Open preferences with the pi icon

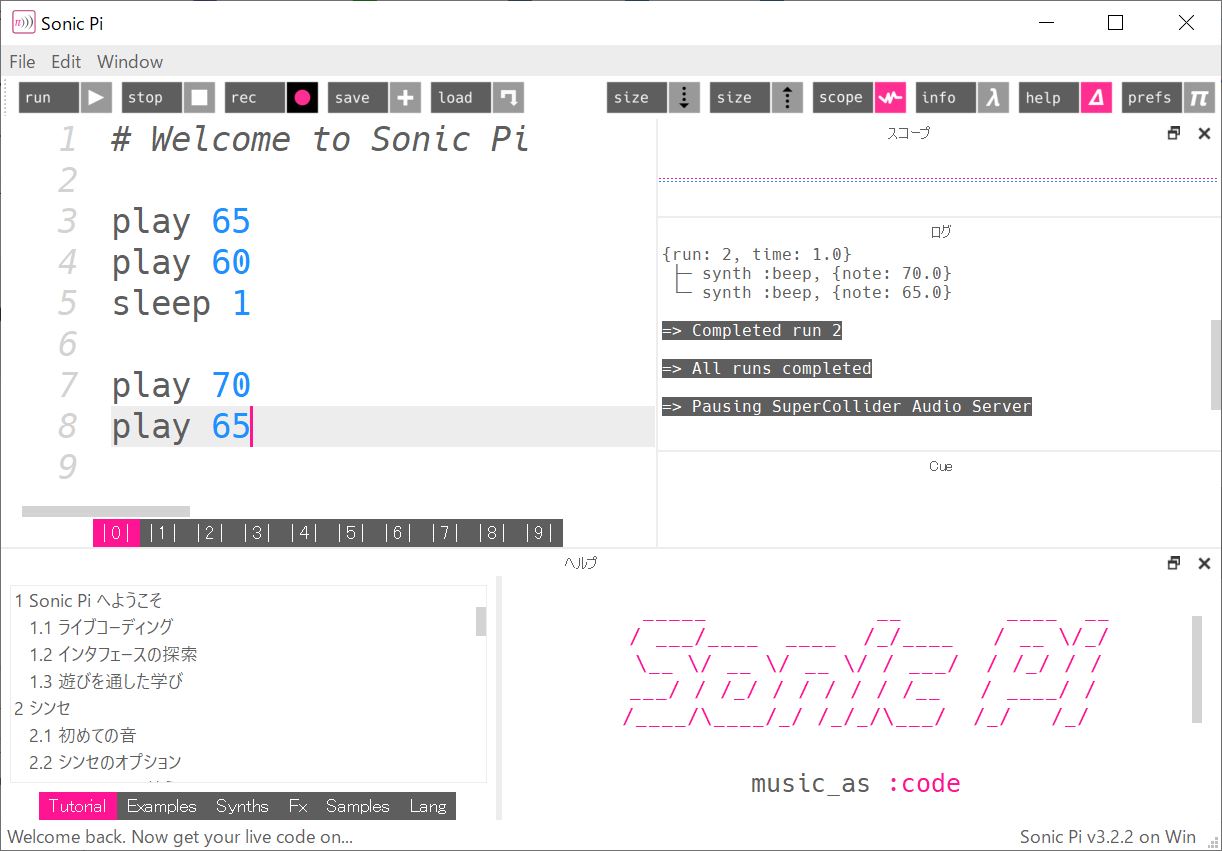1198,97
